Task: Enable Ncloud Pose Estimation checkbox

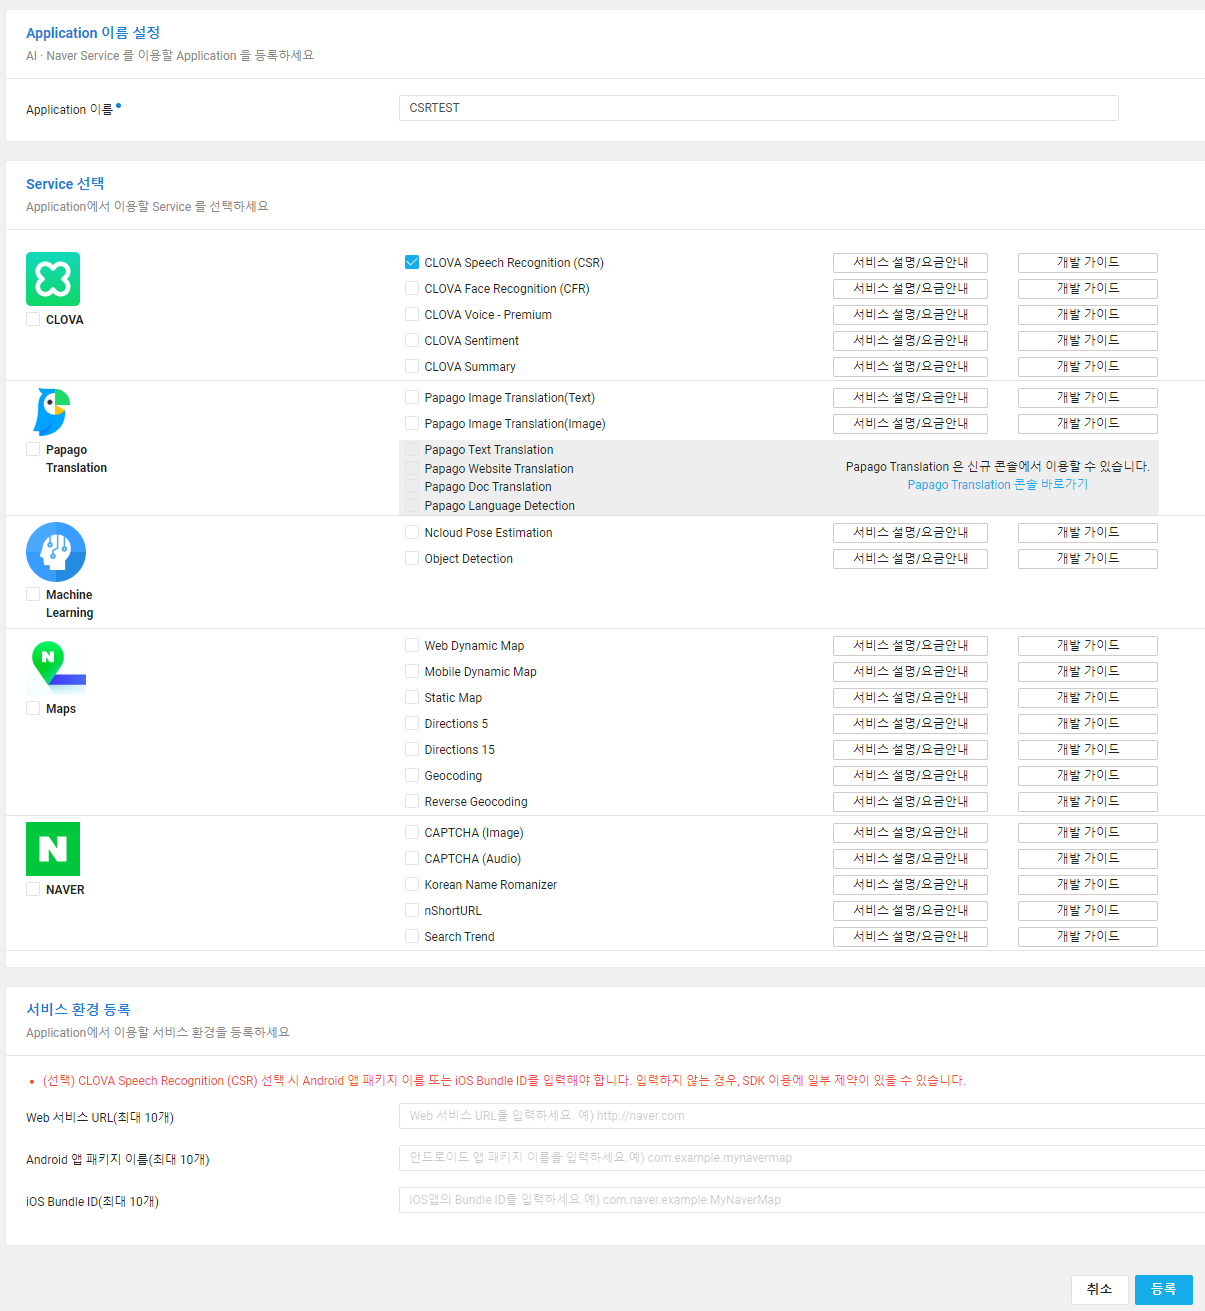Action: click(x=412, y=532)
